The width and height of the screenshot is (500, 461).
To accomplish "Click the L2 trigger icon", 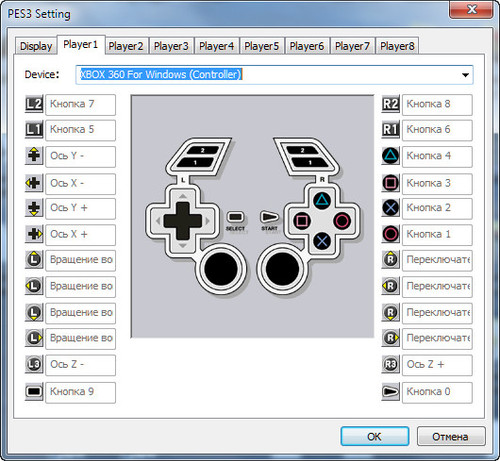I will pyautogui.click(x=34, y=104).
